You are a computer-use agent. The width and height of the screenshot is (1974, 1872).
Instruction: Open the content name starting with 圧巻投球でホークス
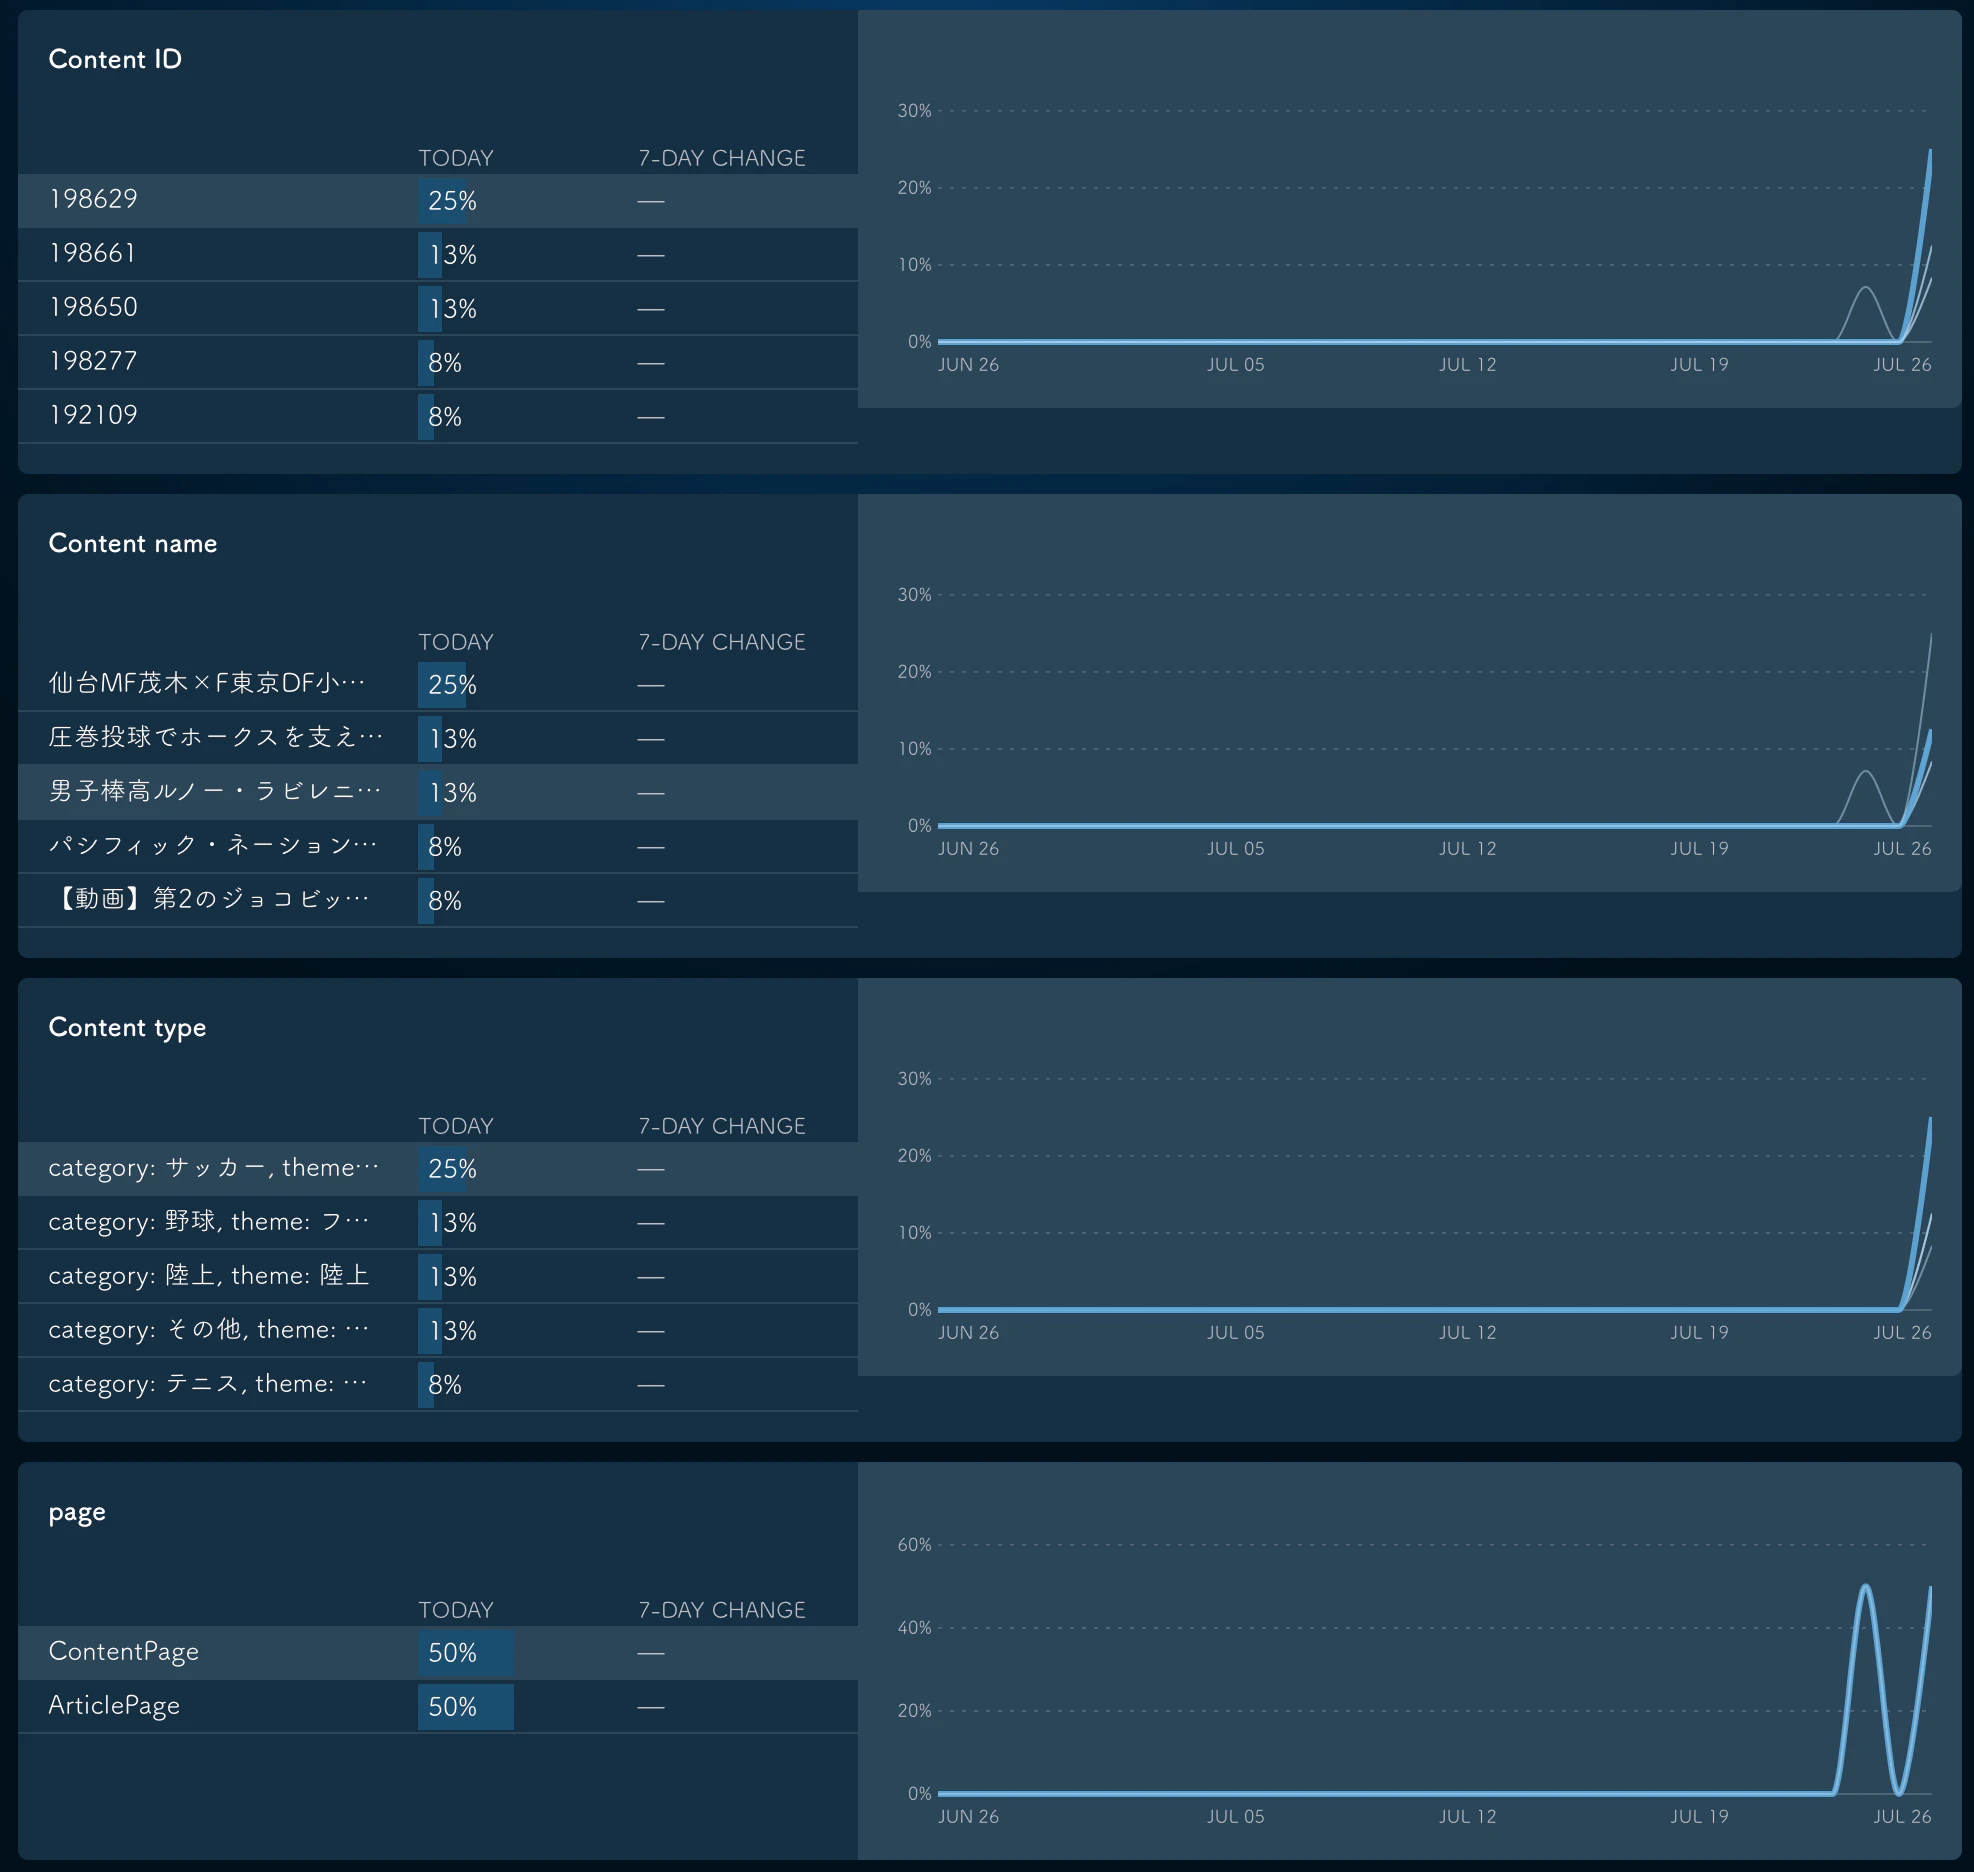tap(438, 738)
